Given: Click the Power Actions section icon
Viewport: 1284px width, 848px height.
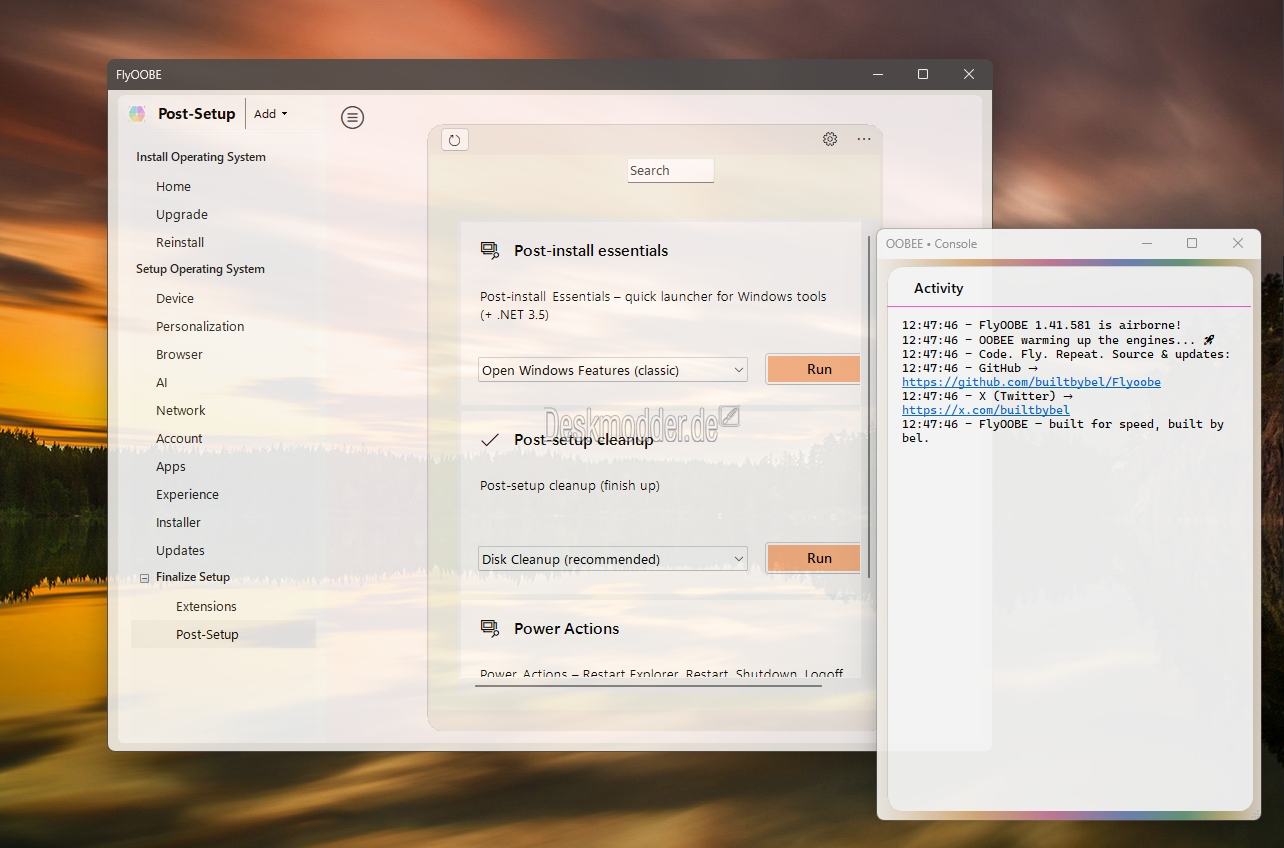Looking at the screenshot, I should [490, 629].
